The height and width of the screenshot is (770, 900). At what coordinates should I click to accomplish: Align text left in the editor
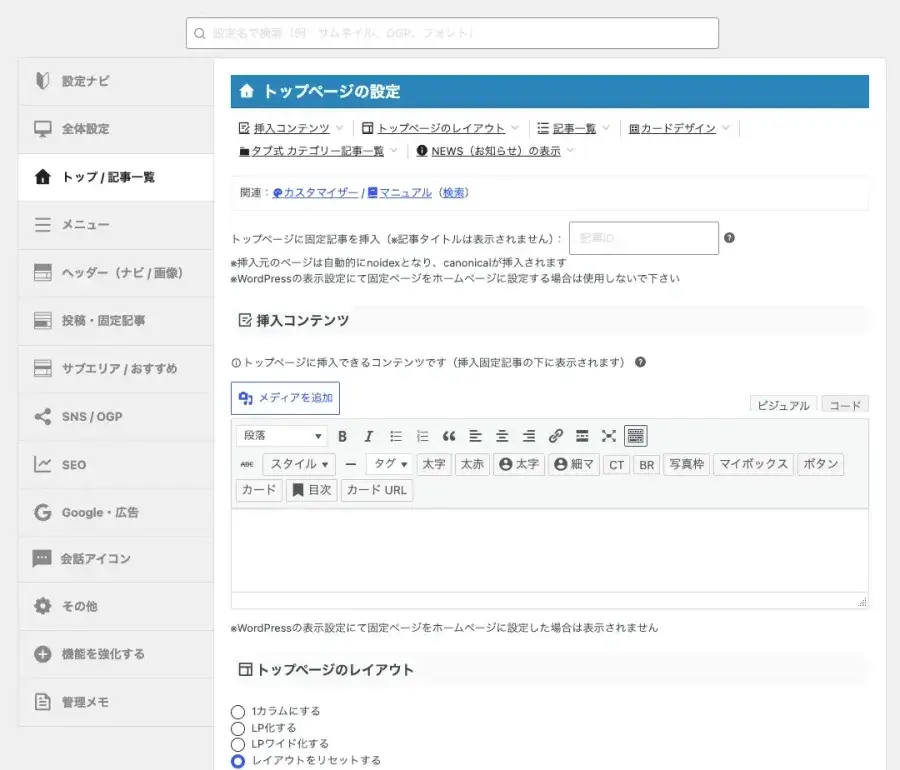tap(475, 437)
